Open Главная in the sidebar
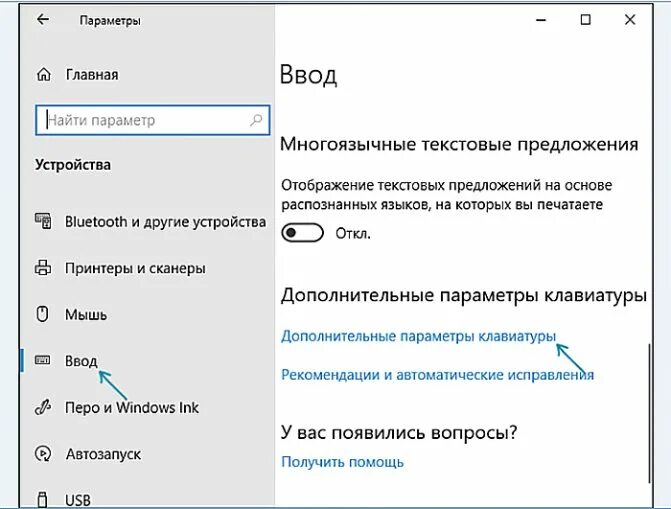 tap(92, 75)
